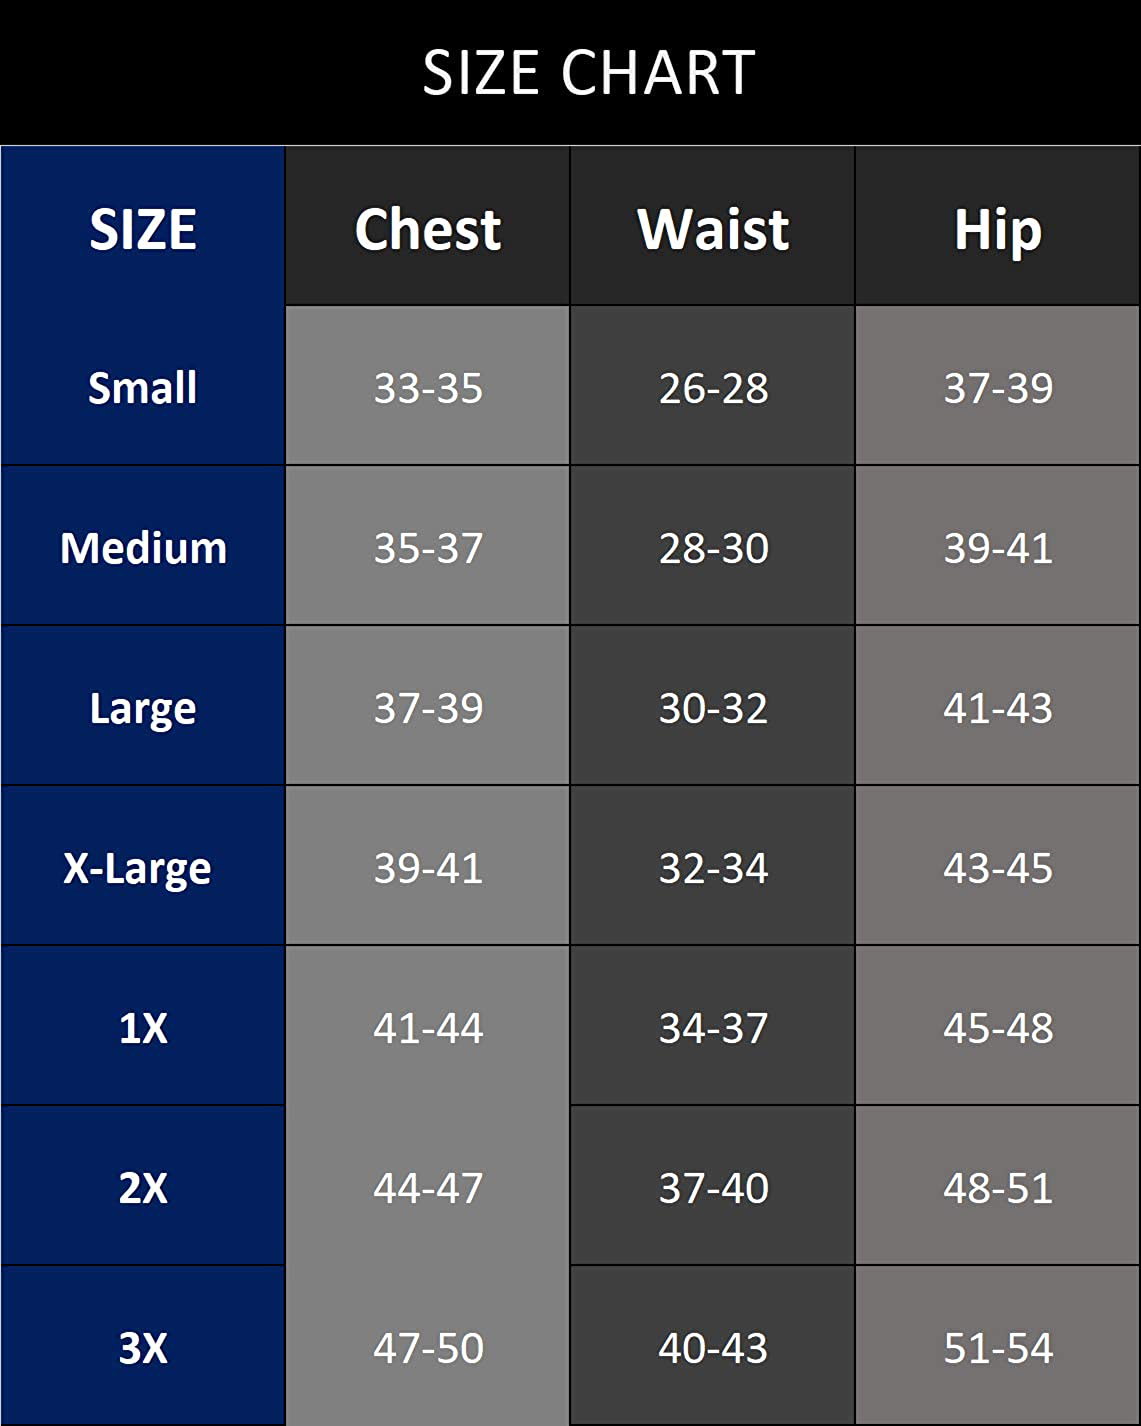Click the X-Large size row label
Screen dimensions: 1141x1426
[x=138, y=868]
